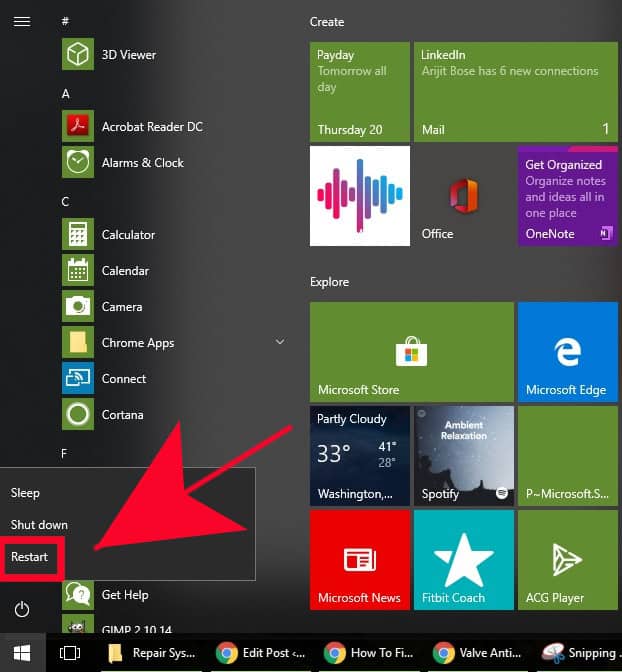This screenshot has height=672, width=622.
Task: Open the ACG Player tile
Action: pos(568,560)
